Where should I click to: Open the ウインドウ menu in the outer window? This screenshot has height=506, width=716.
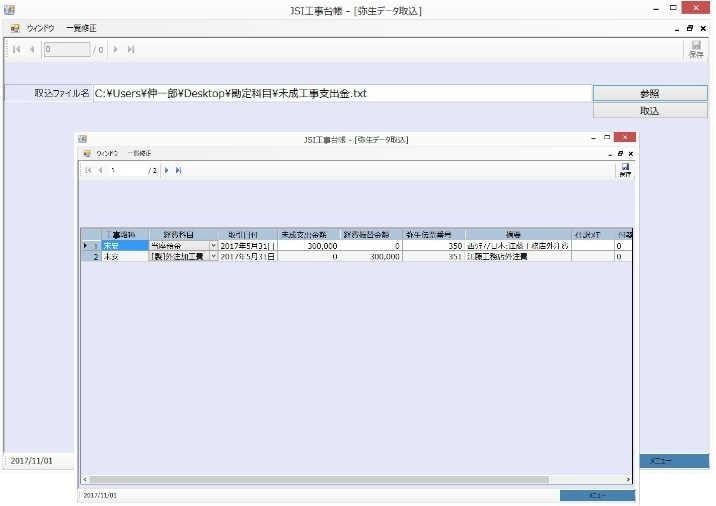pos(41,29)
